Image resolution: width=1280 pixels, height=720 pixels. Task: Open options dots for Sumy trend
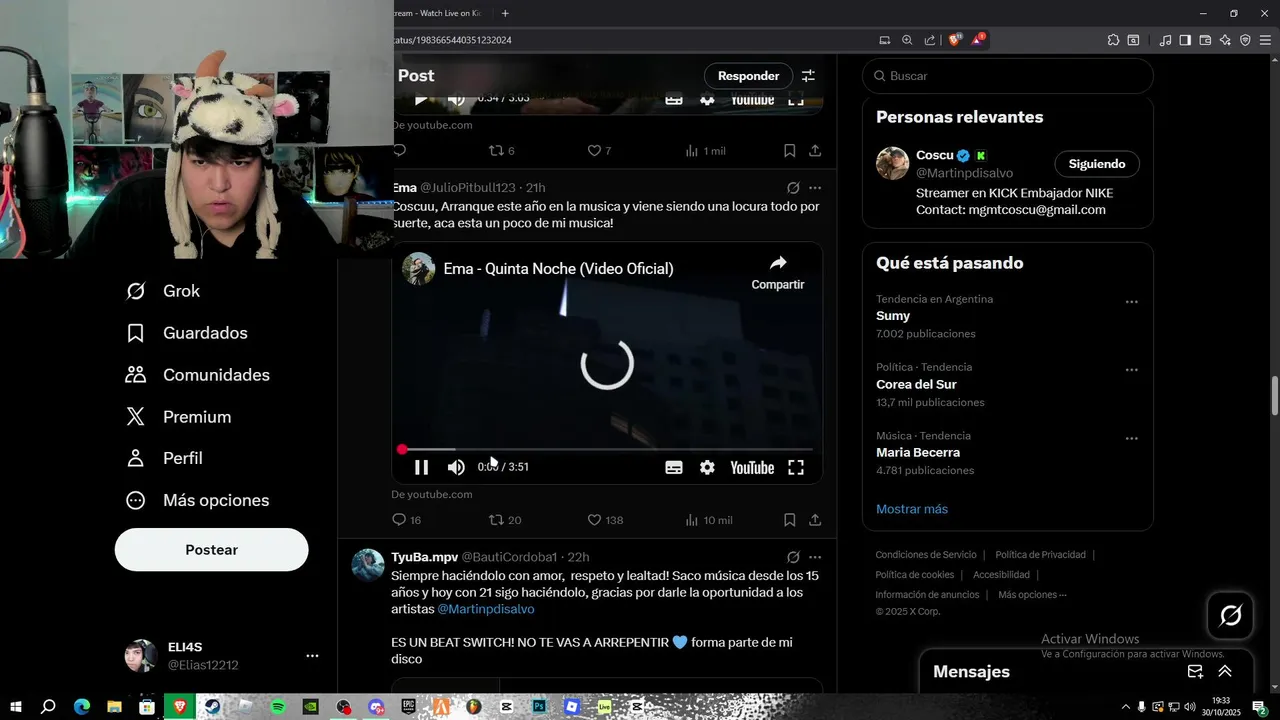(1132, 302)
